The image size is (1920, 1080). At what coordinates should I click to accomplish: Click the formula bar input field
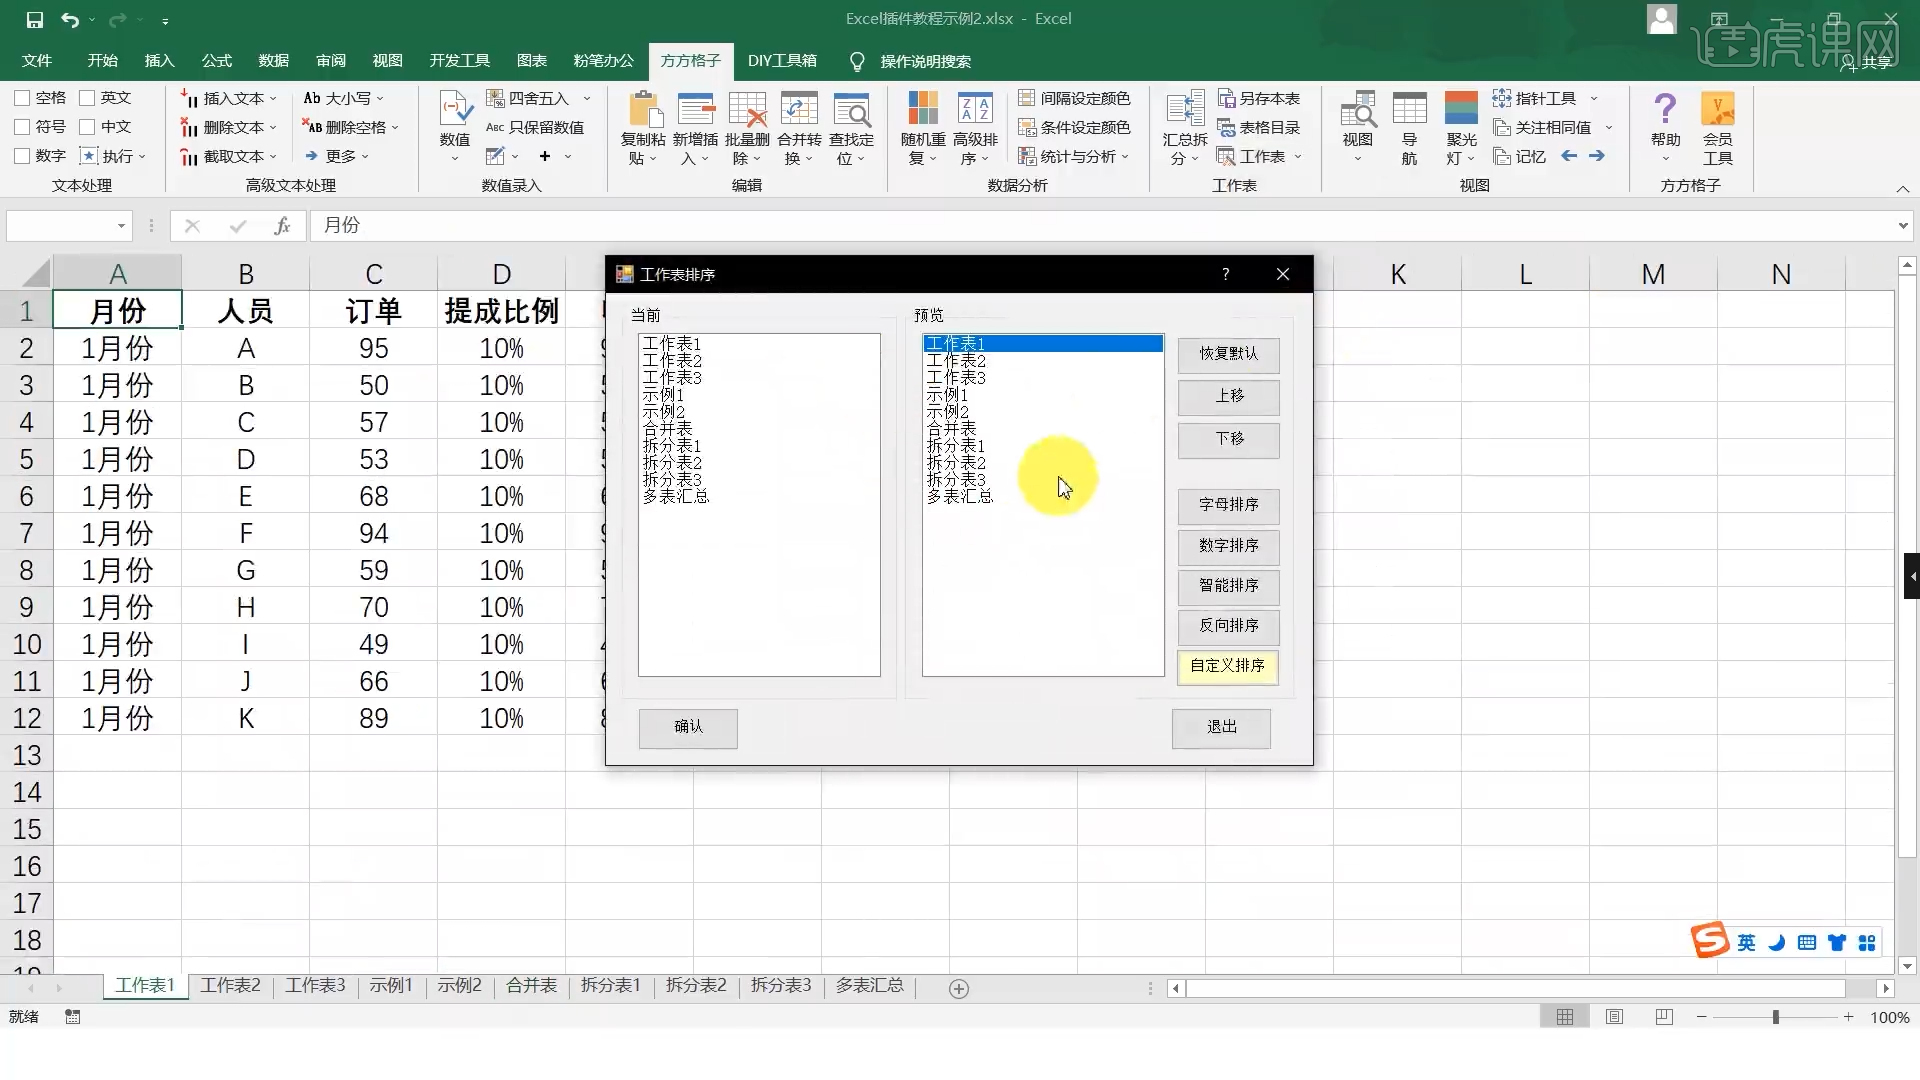click(x=1102, y=226)
